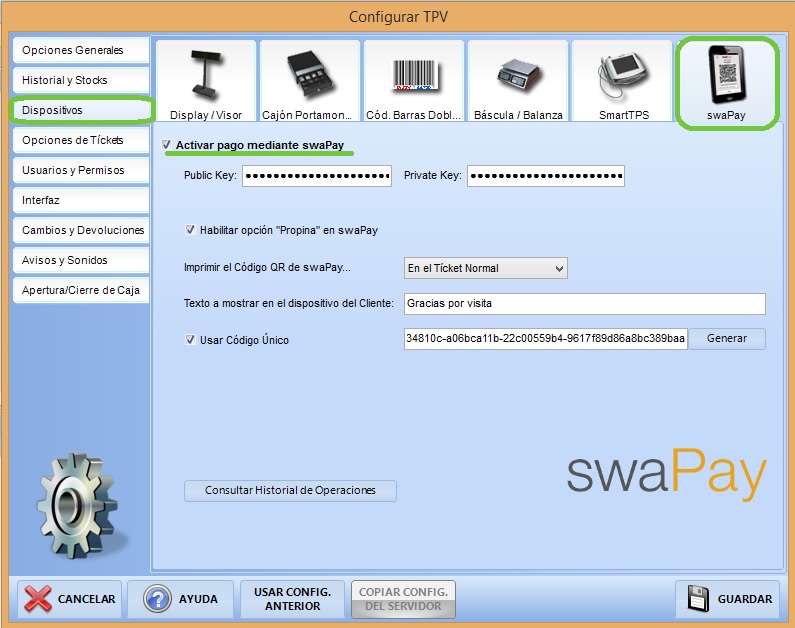Click COPIAR CONFIG. DEL SERVIDOR button

[x=404, y=599]
